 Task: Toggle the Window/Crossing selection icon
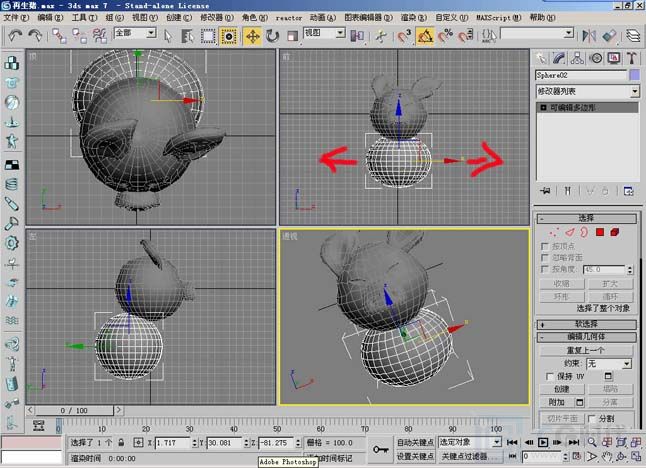click(x=228, y=36)
